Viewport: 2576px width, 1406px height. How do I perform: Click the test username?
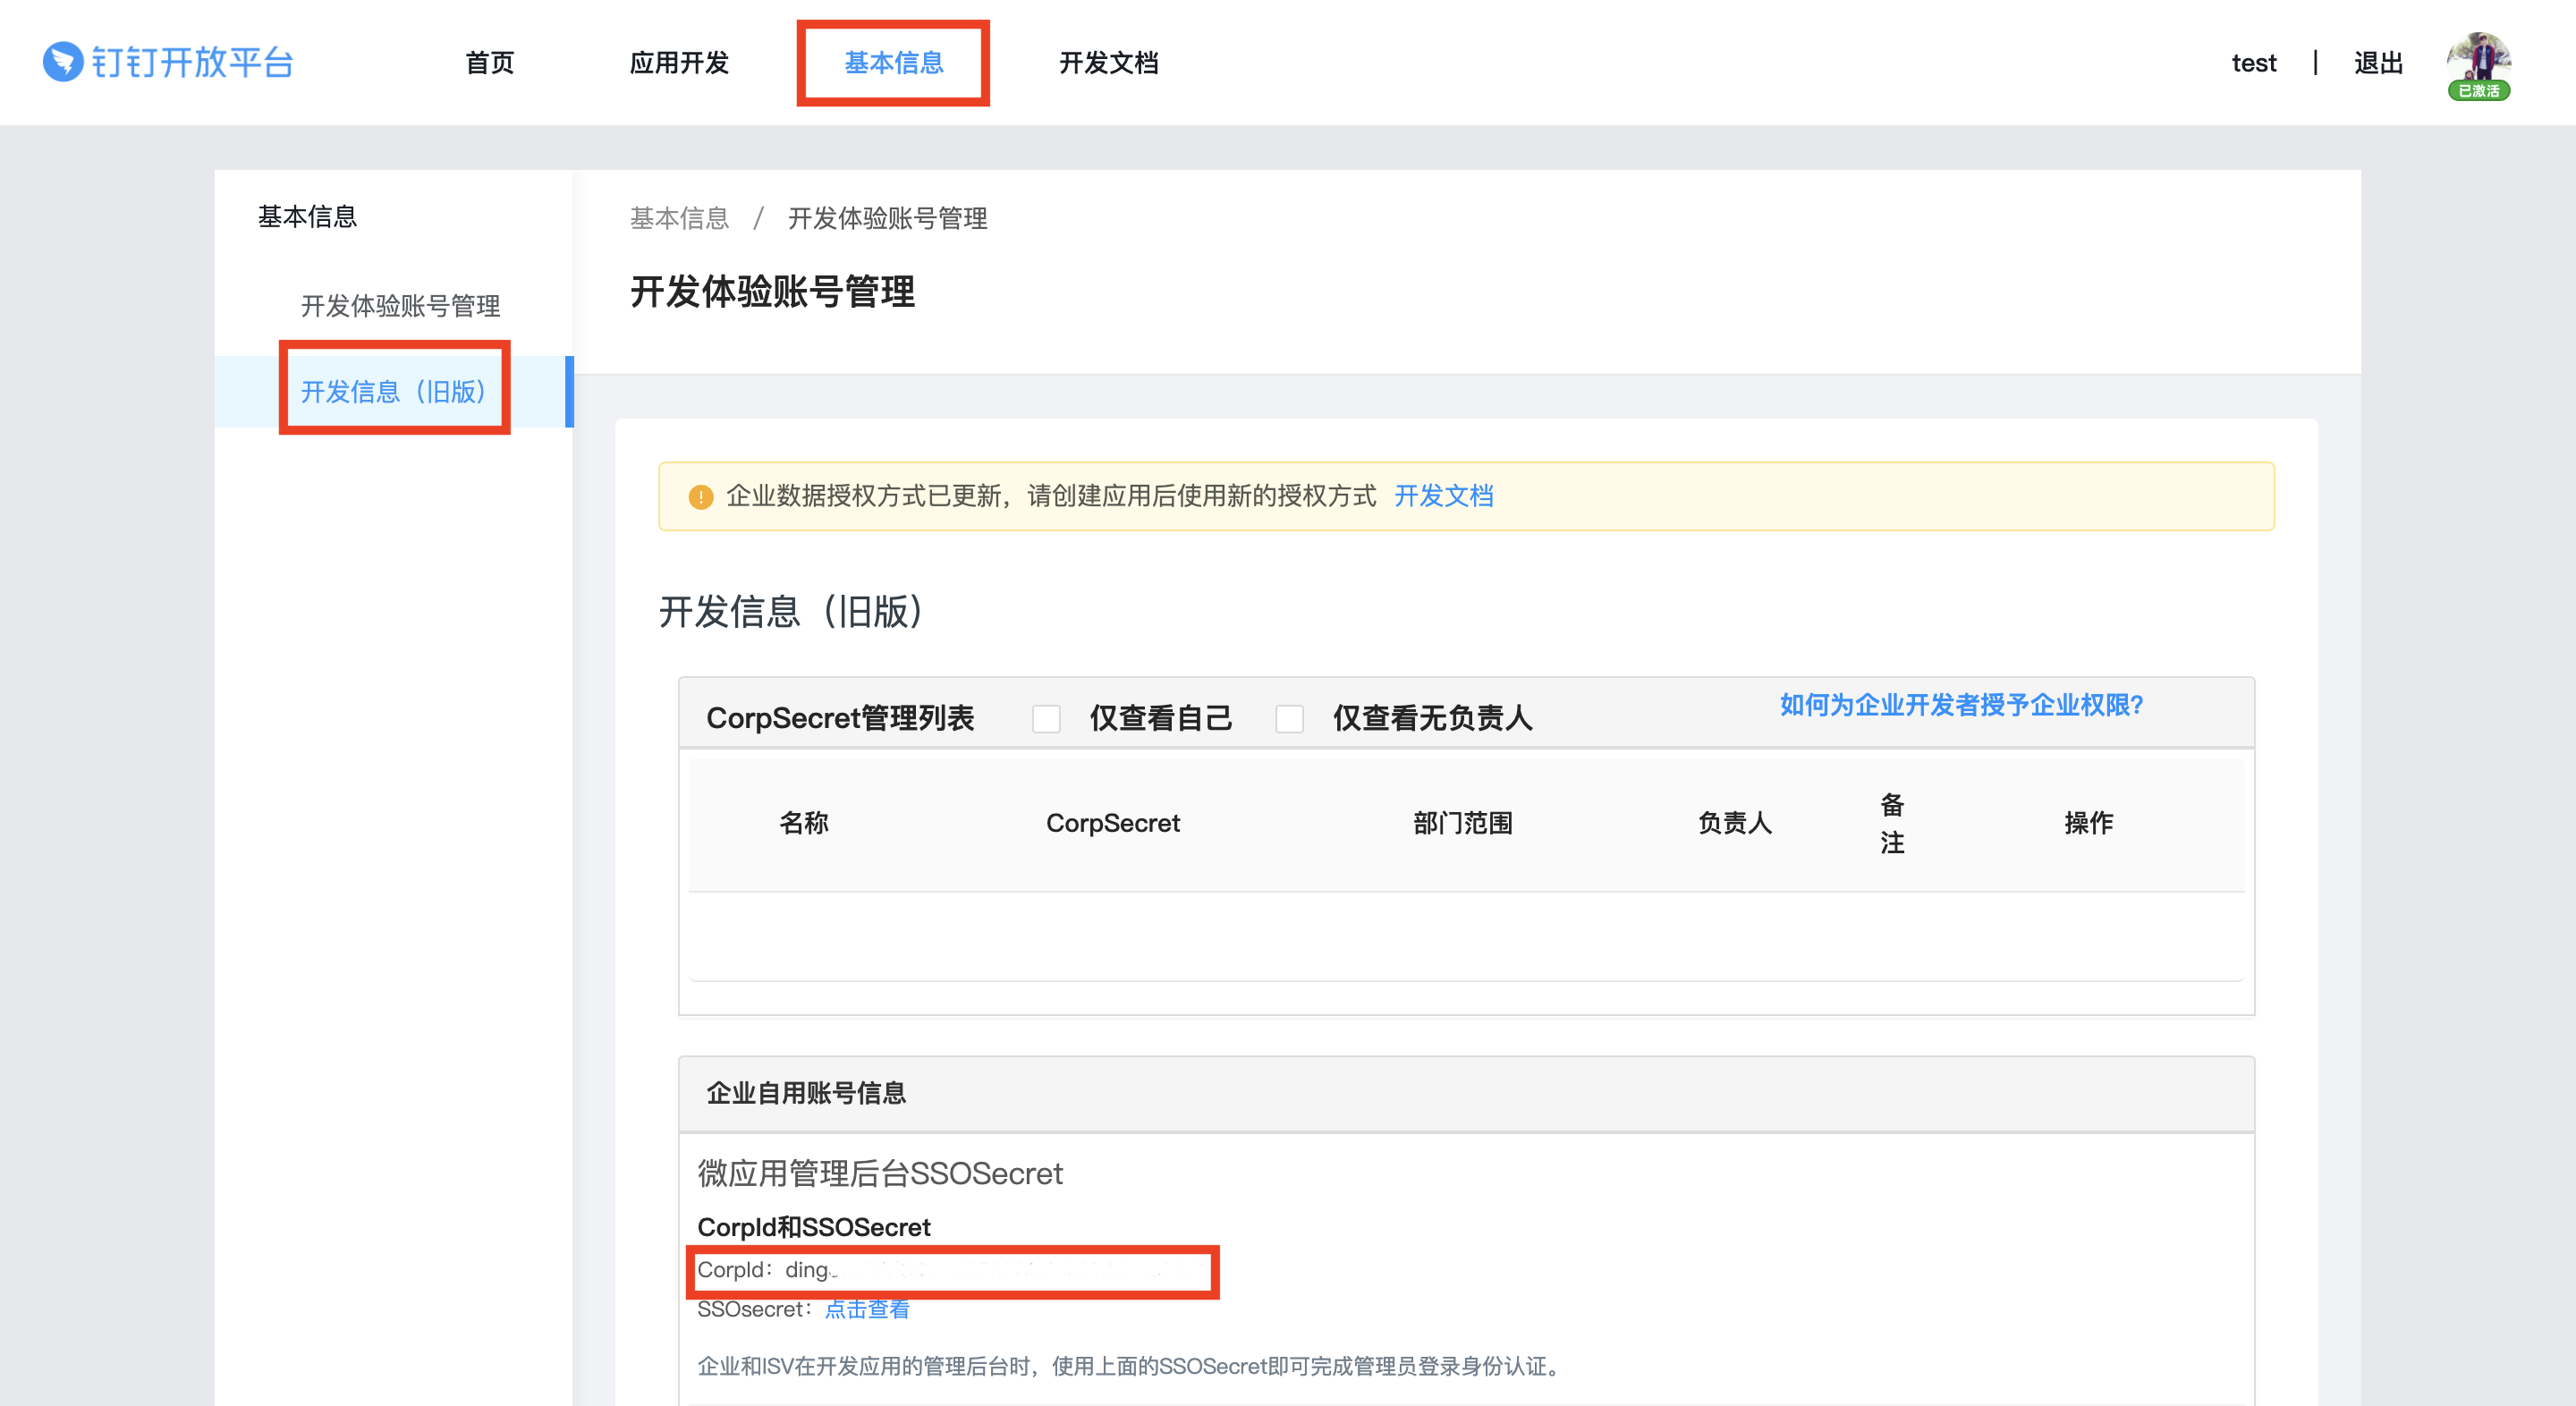pyautogui.click(x=2254, y=63)
